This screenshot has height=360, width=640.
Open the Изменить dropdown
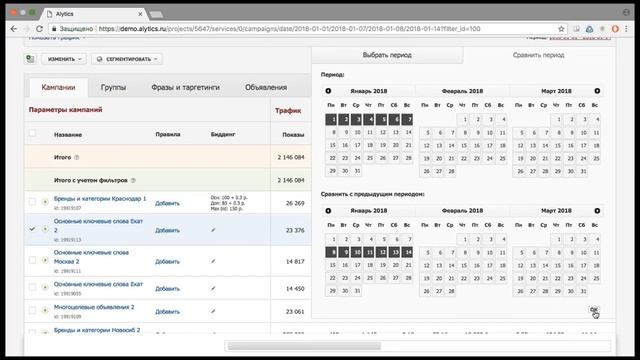(x=64, y=59)
